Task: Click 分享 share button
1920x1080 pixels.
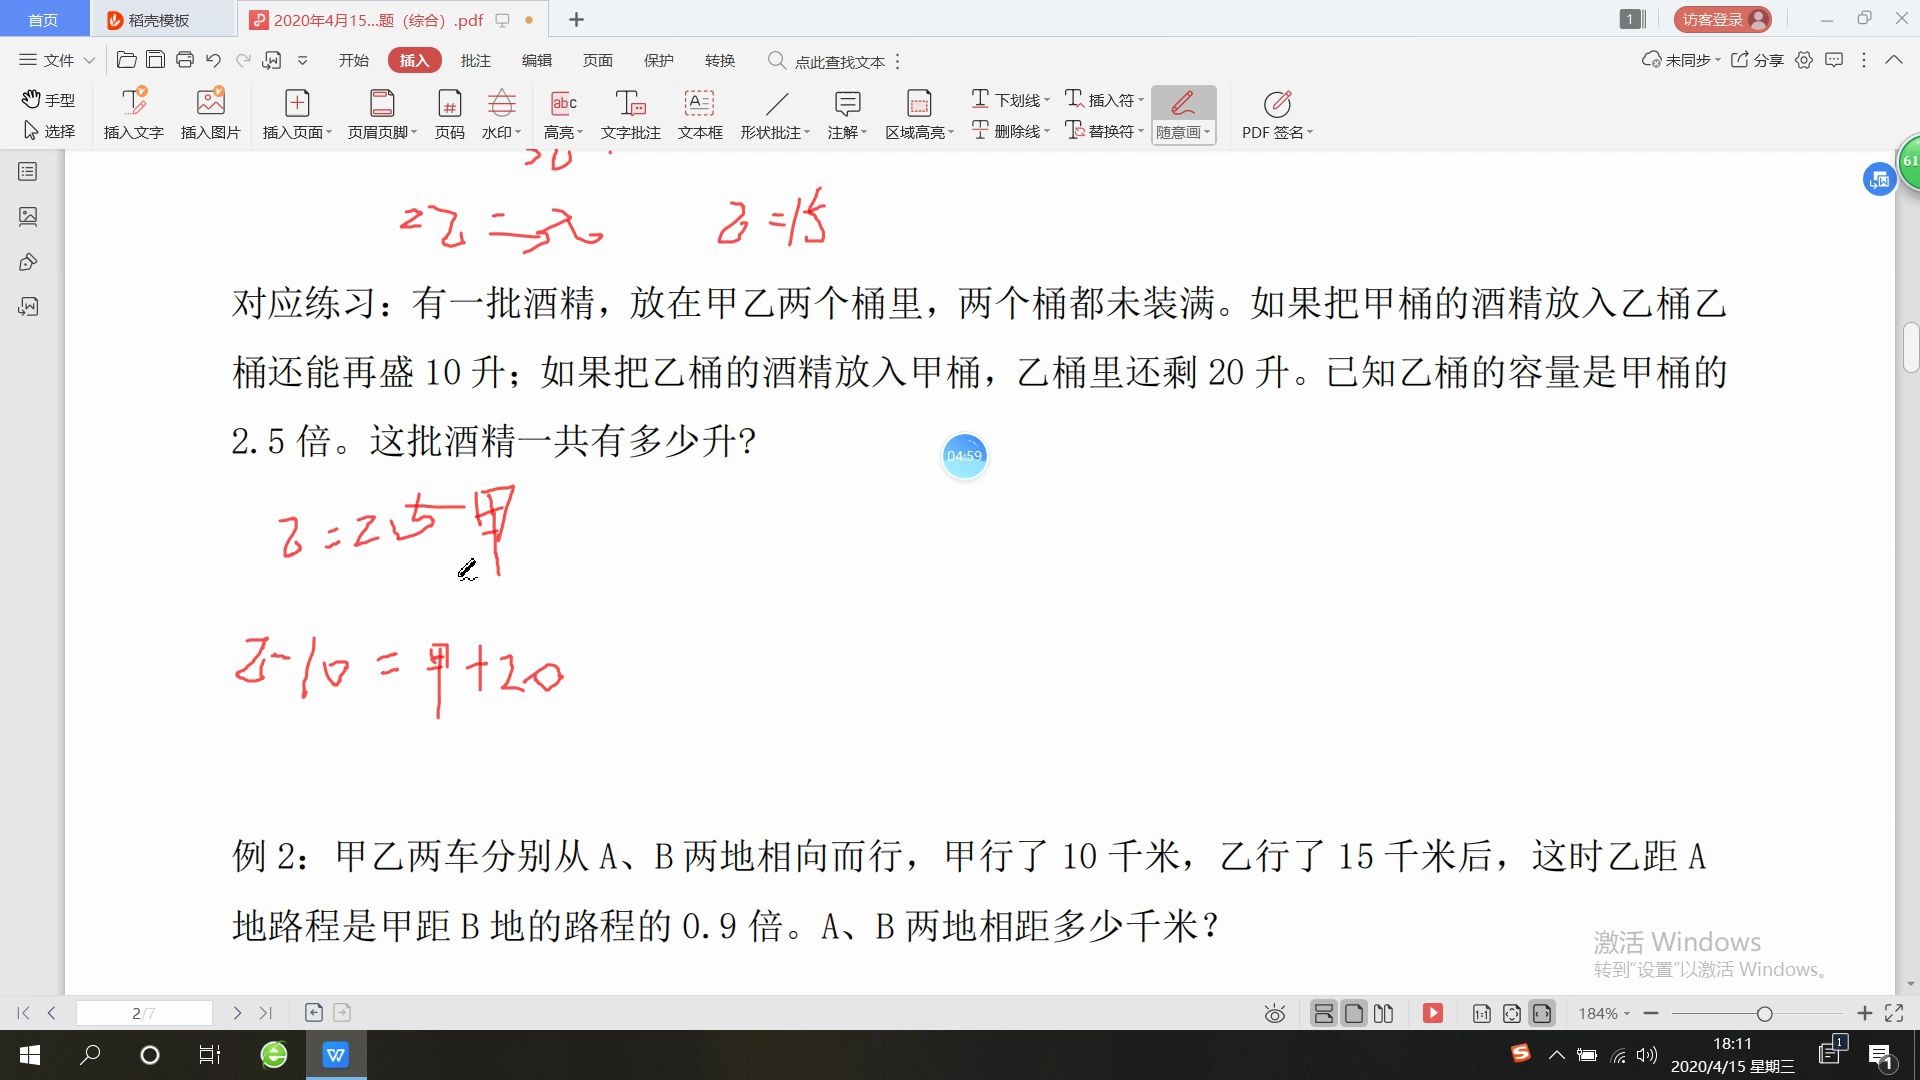Action: pos(1757,60)
